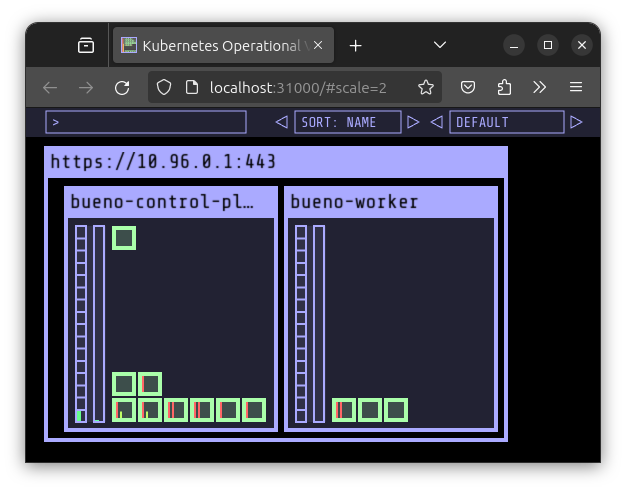Click the page info document icon
The width and height of the screenshot is (626, 491).
pyautogui.click(x=192, y=87)
